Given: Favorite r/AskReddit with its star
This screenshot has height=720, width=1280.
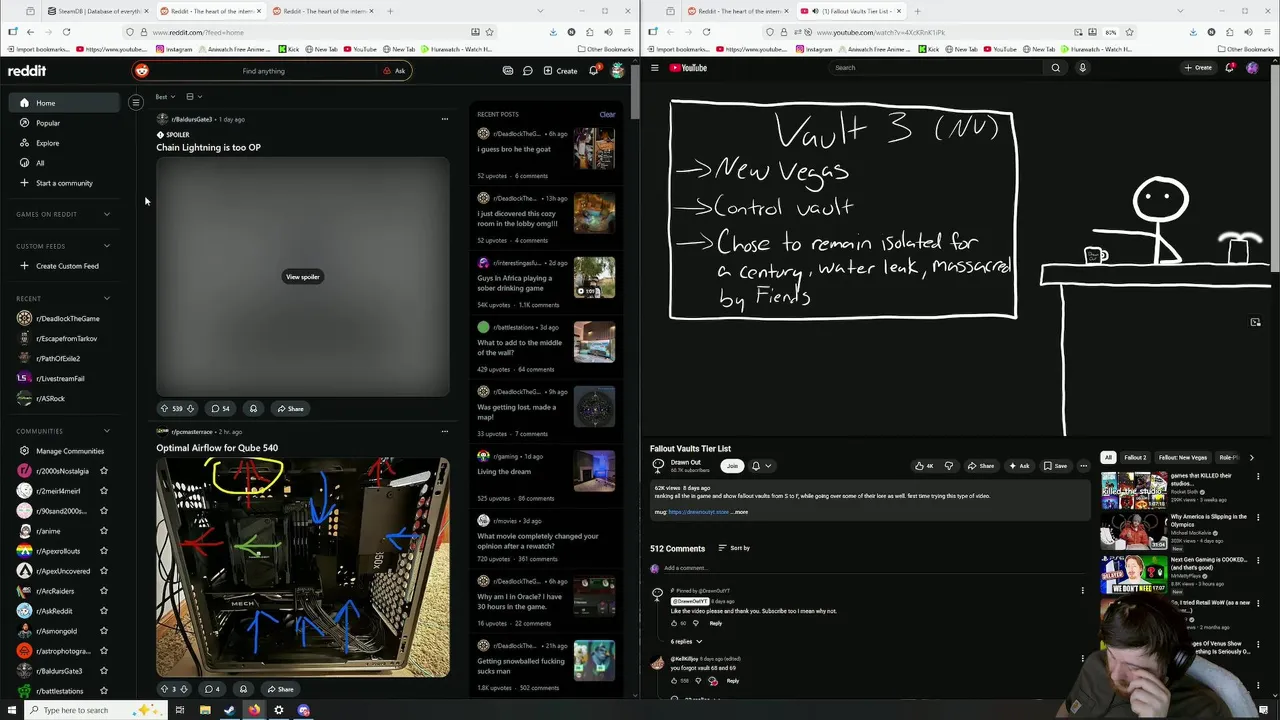Looking at the screenshot, I should point(103,611).
